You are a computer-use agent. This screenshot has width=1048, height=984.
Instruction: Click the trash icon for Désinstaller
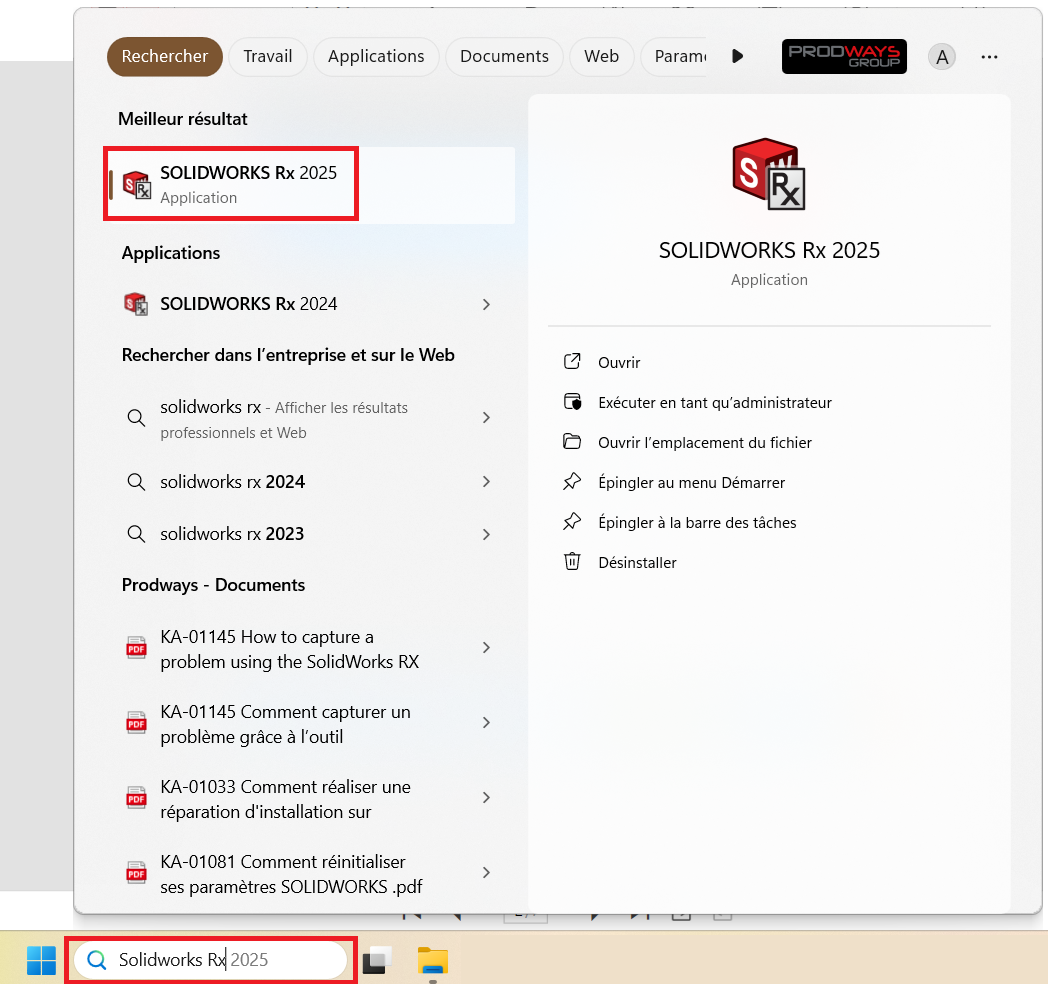click(x=572, y=562)
